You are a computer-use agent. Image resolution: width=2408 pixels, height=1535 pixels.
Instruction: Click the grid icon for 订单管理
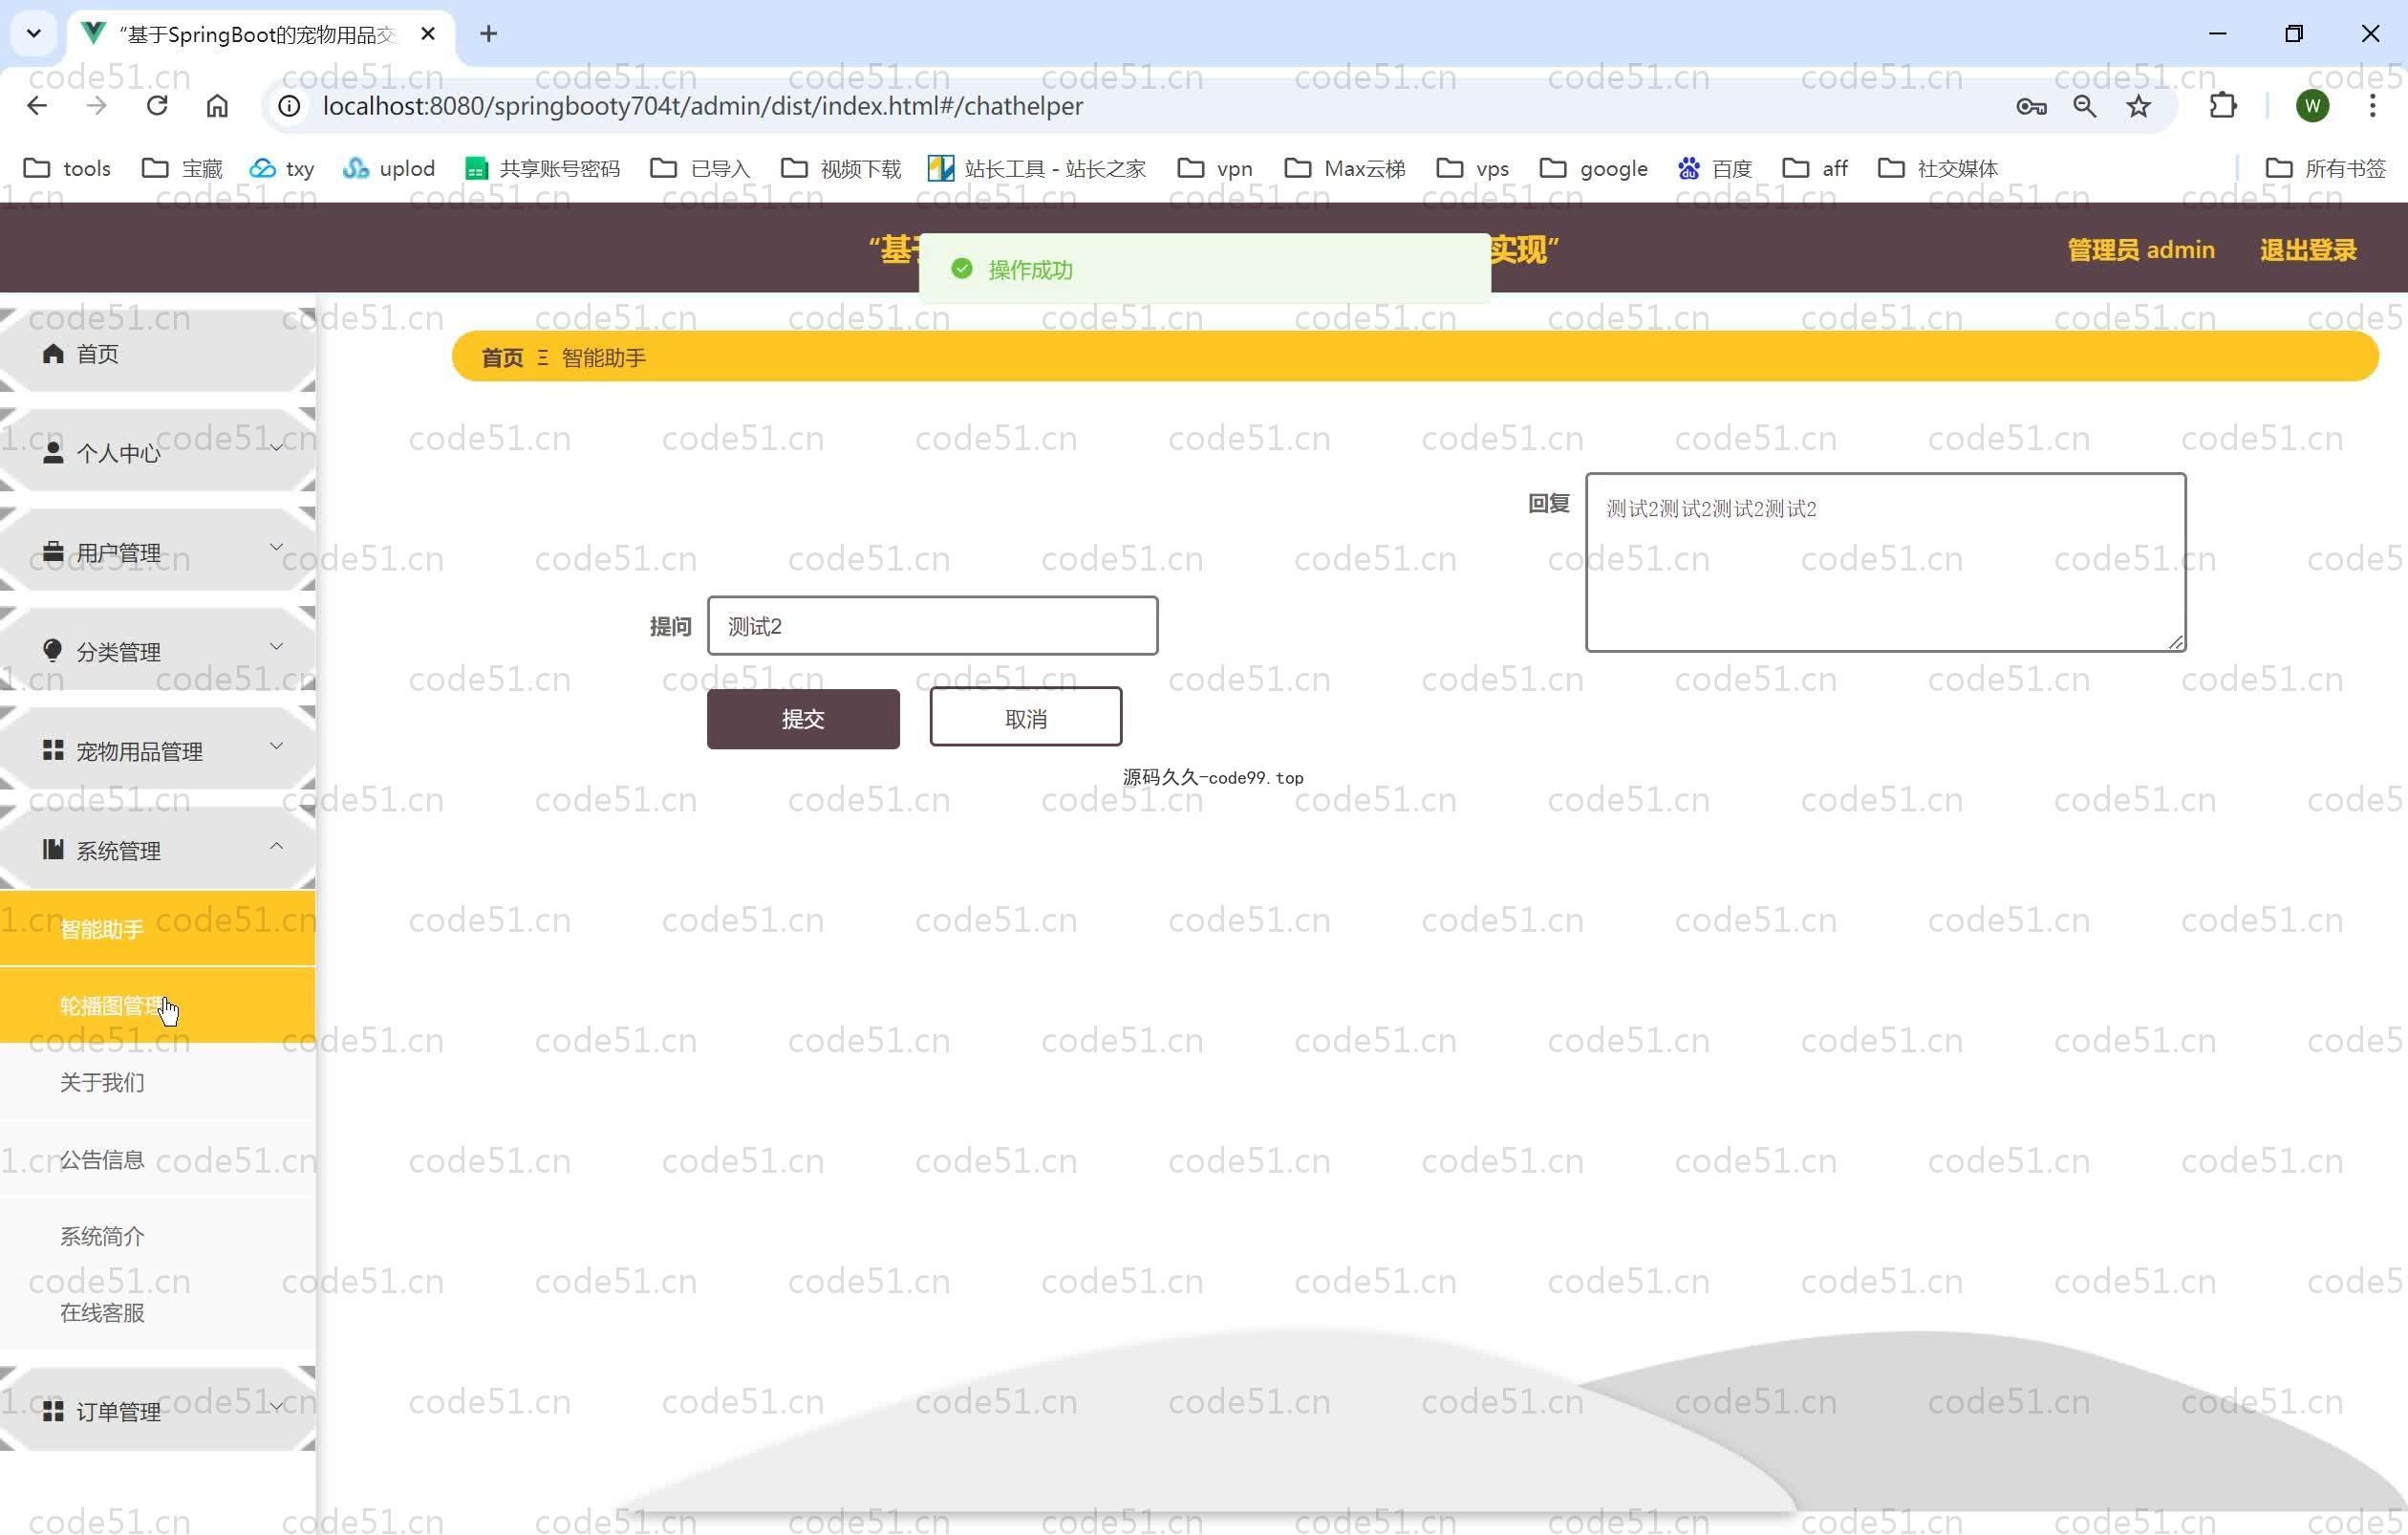click(53, 1410)
